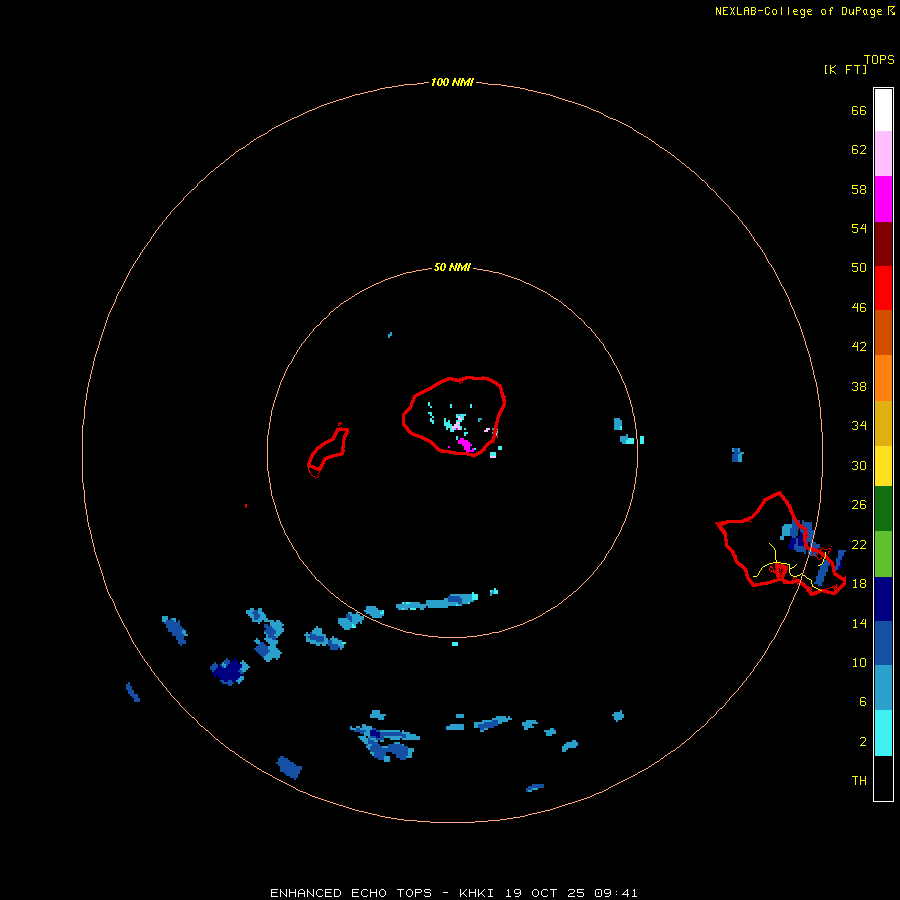The height and width of the screenshot is (900, 900).
Task: Click the light blue 6 kft swatch
Action: 883,688
